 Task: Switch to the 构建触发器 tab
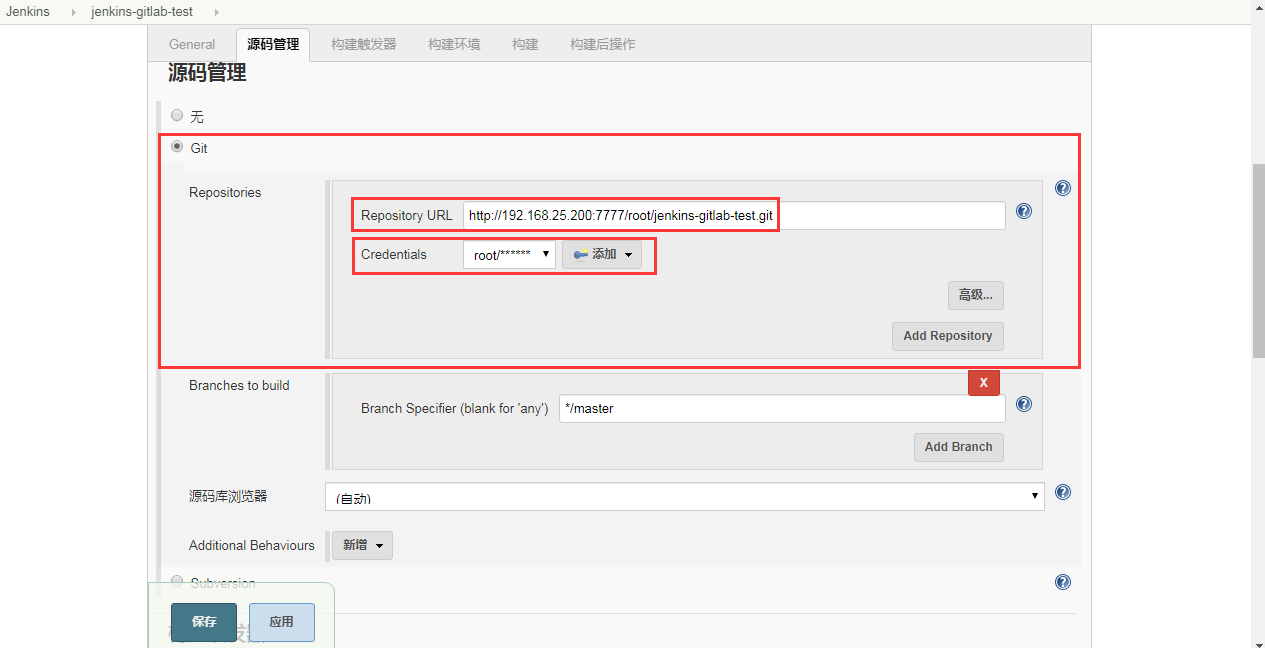click(x=362, y=44)
